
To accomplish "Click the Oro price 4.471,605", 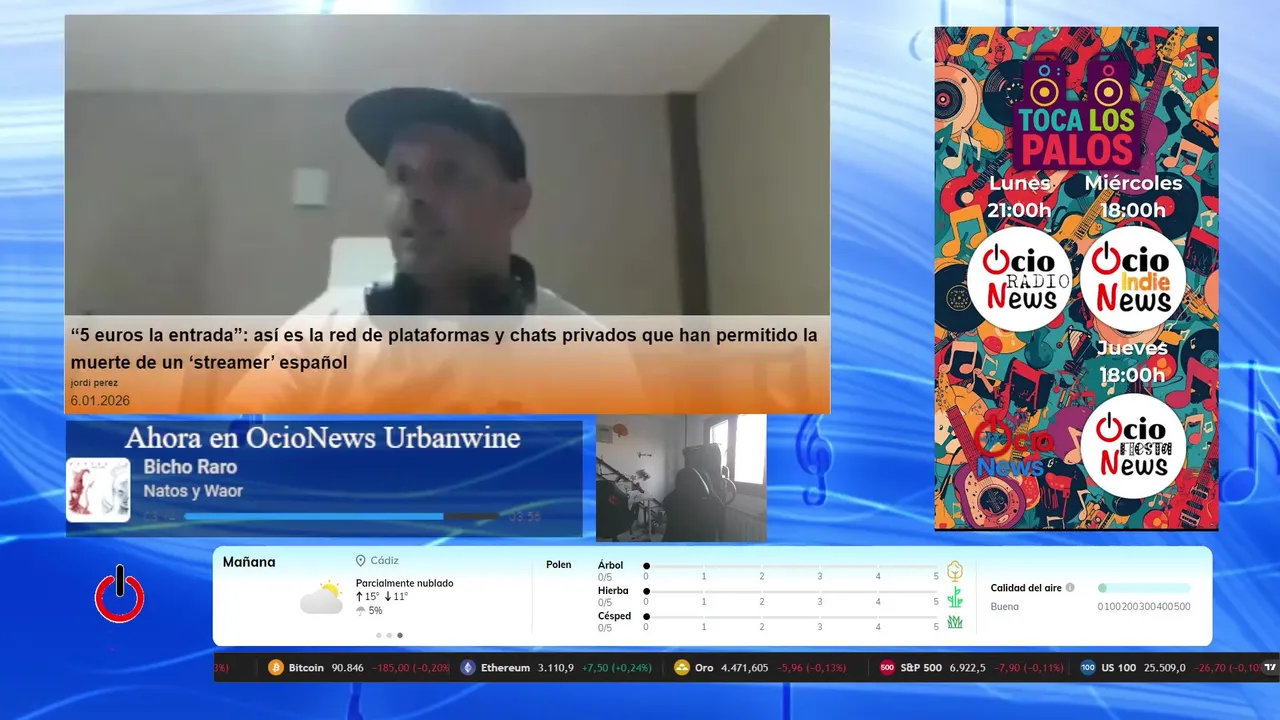I will [x=745, y=668].
